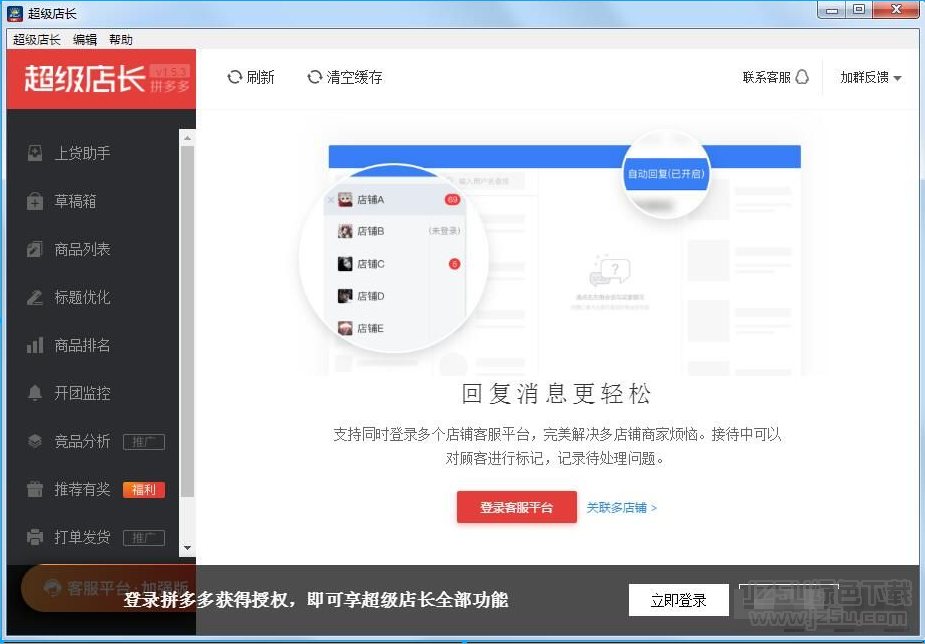
Task: Click the 客服平台-加强版 orange button
Action: pyautogui.click(x=108, y=587)
